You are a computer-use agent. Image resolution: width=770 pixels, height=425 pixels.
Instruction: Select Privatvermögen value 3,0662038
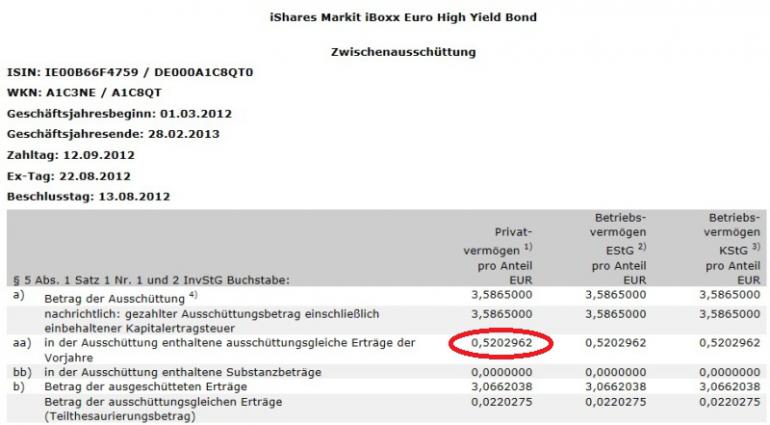coord(502,387)
